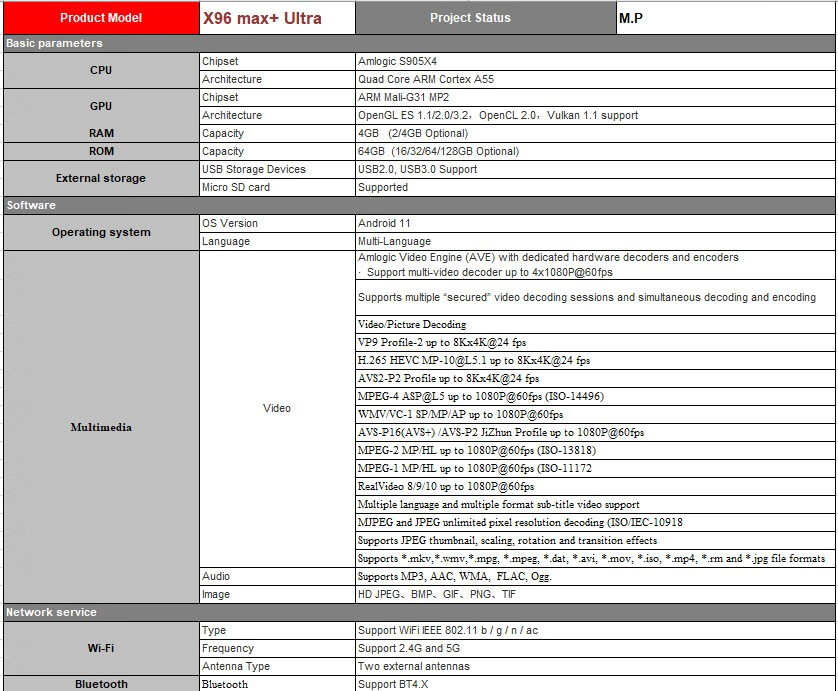Click the "Audio" label cell
The image size is (838, 691).
pos(277,576)
